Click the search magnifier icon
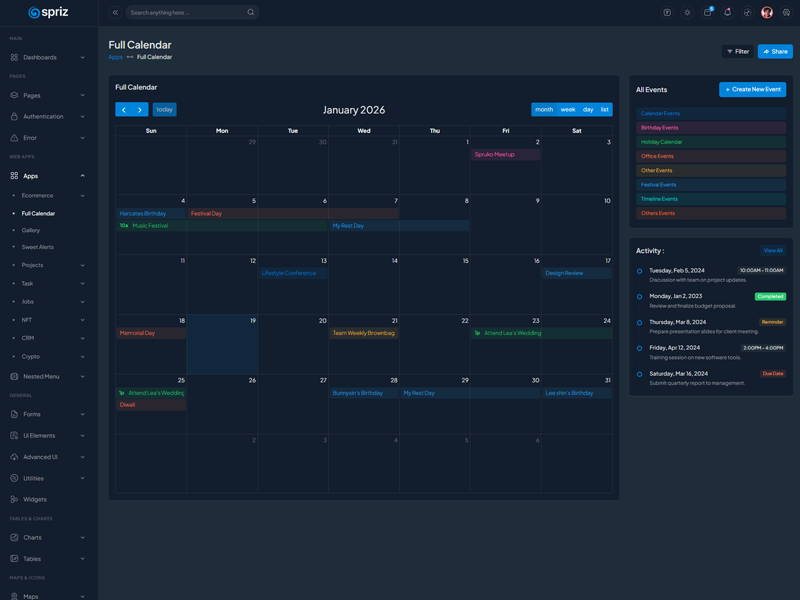800x600 pixels. pyautogui.click(x=251, y=13)
